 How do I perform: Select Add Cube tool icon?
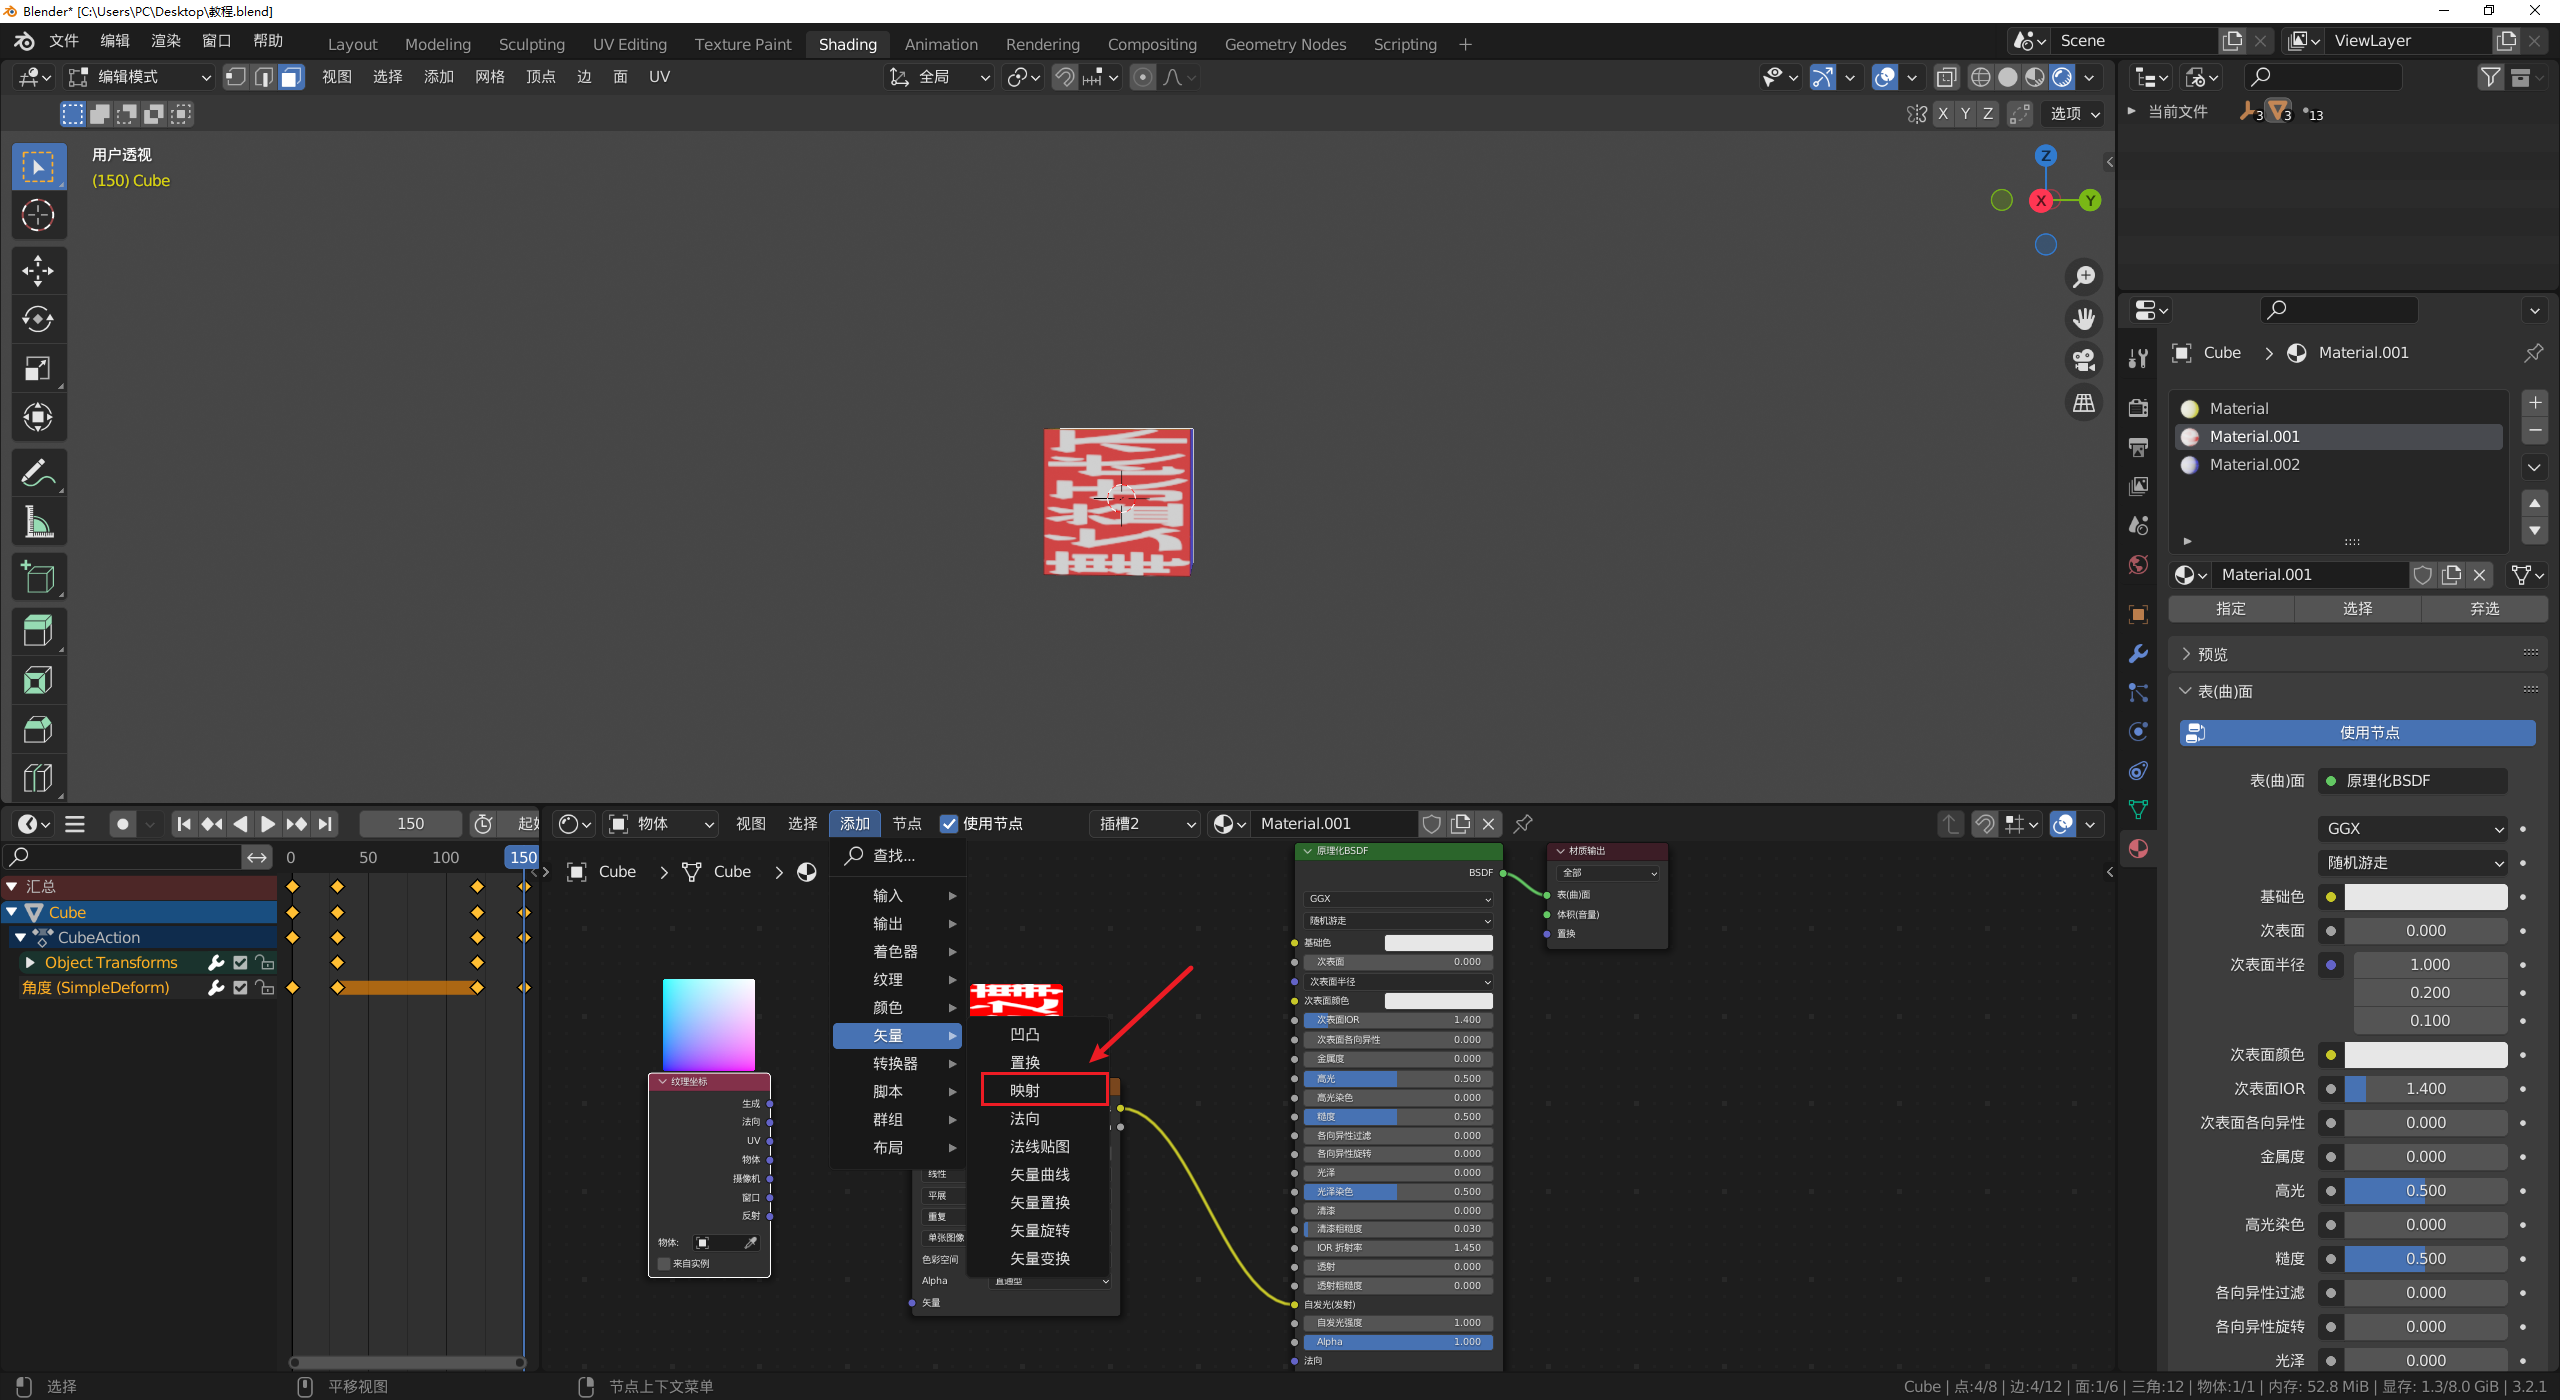point(38,578)
